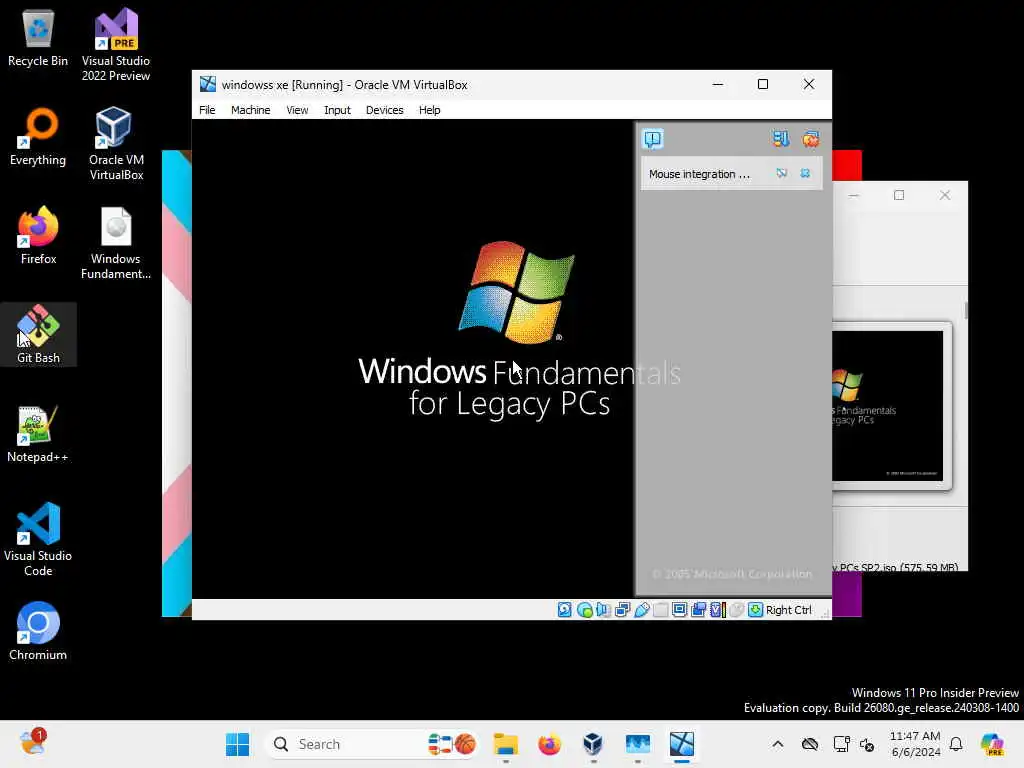Open VirtualBox Manager cube icon on taskbar
The height and width of the screenshot is (768, 1024).
coord(593,744)
